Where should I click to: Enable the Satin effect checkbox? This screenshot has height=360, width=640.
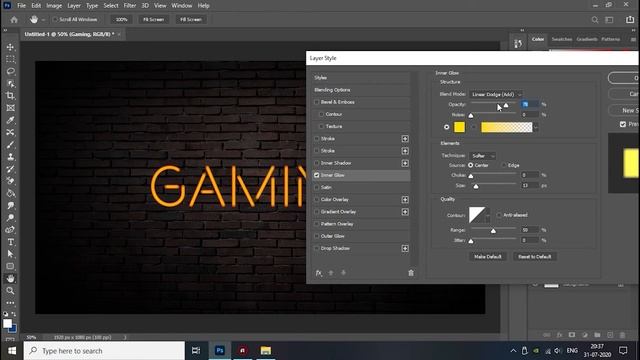tap(317, 187)
